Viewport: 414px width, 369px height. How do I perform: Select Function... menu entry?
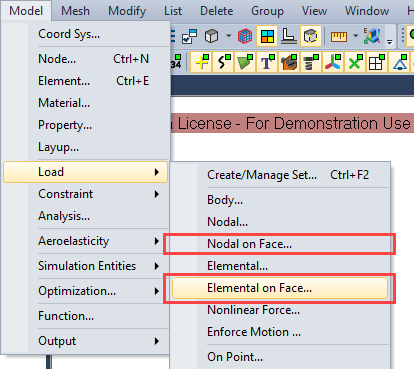(x=86, y=316)
